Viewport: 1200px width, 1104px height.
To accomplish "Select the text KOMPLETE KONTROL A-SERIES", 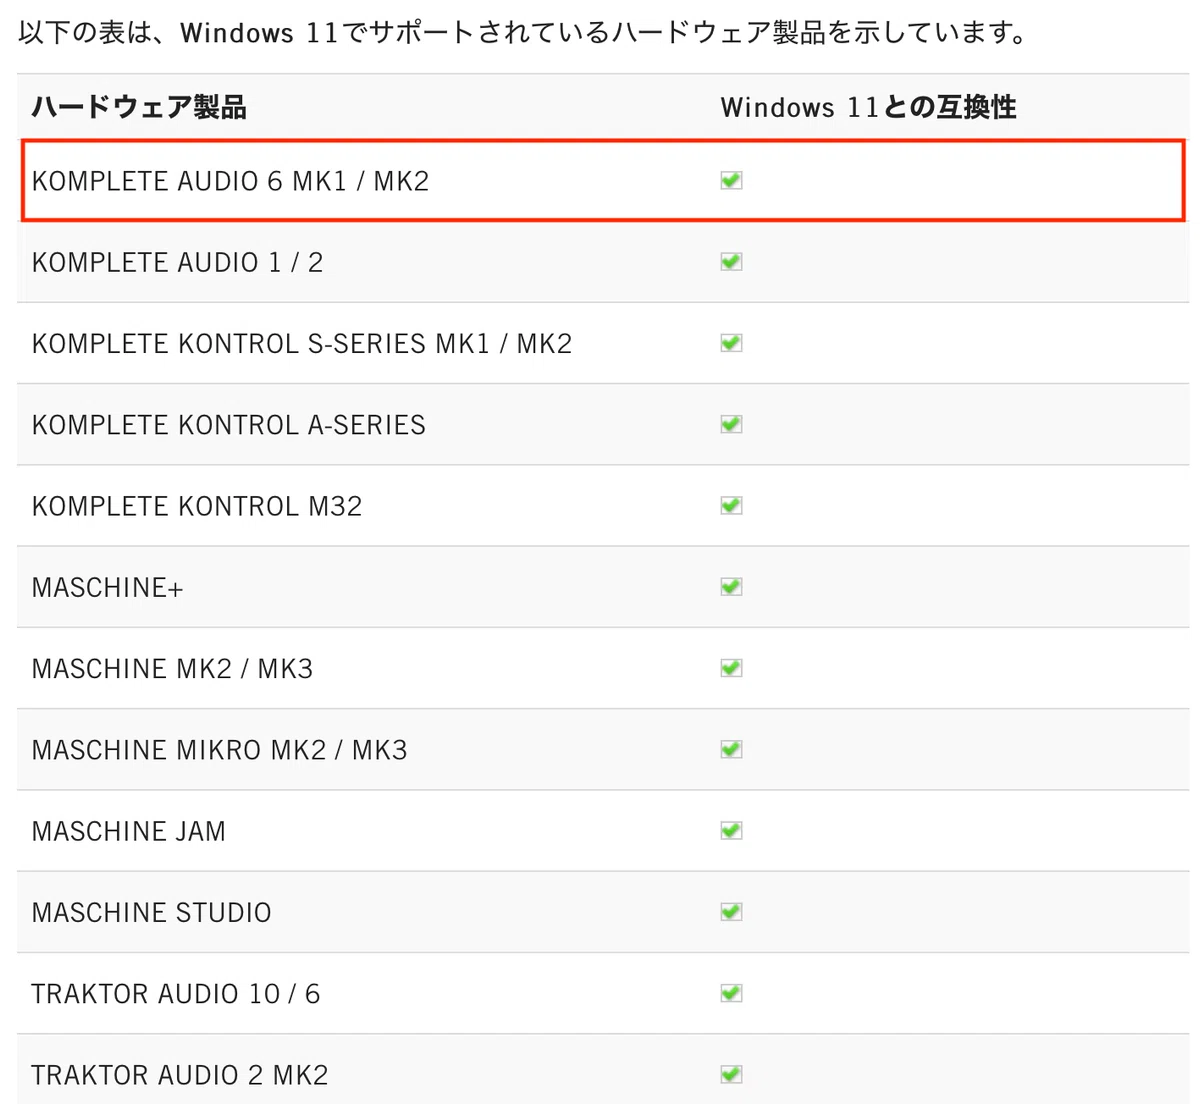I will click(x=229, y=425).
